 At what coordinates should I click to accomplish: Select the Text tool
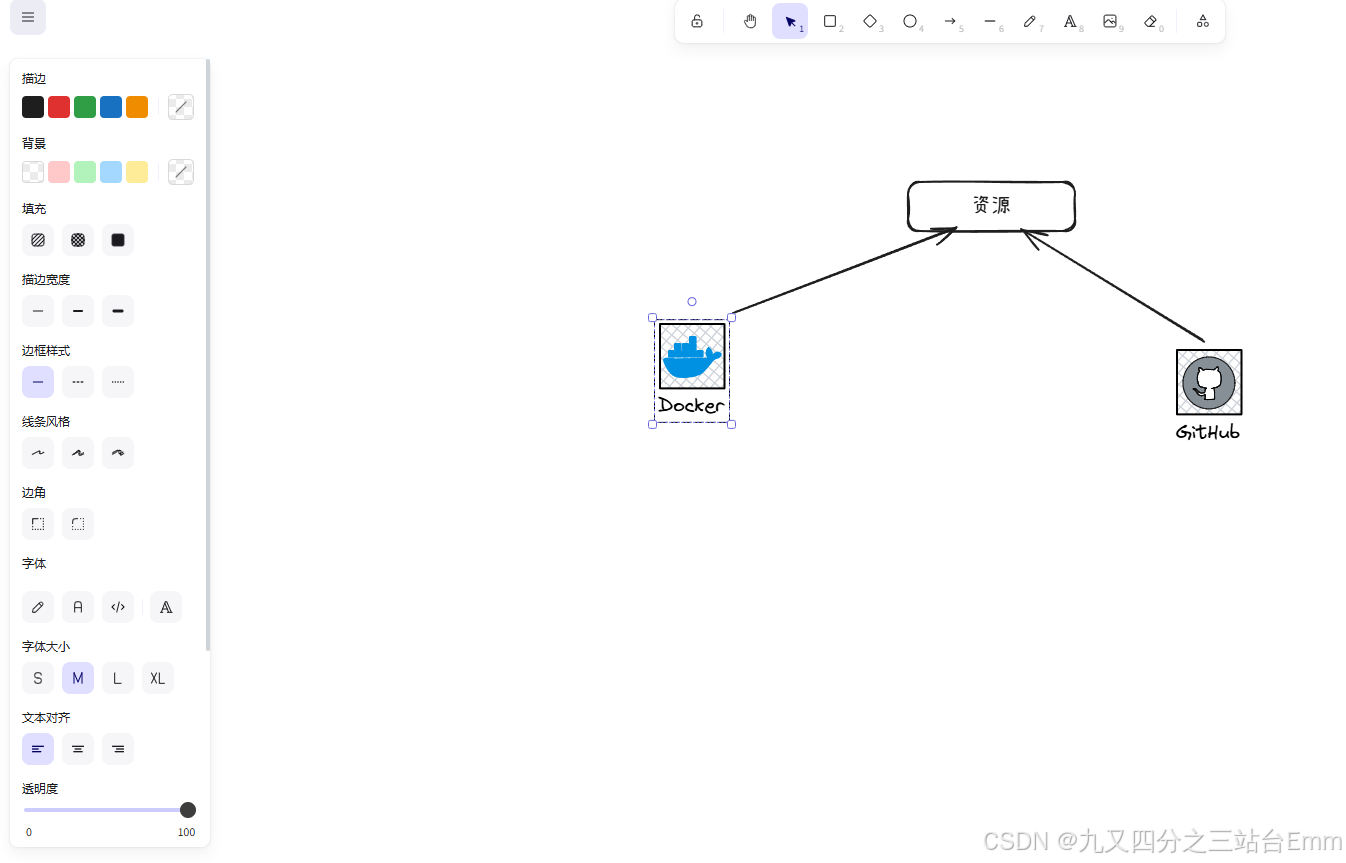pyautogui.click(x=1070, y=21)
